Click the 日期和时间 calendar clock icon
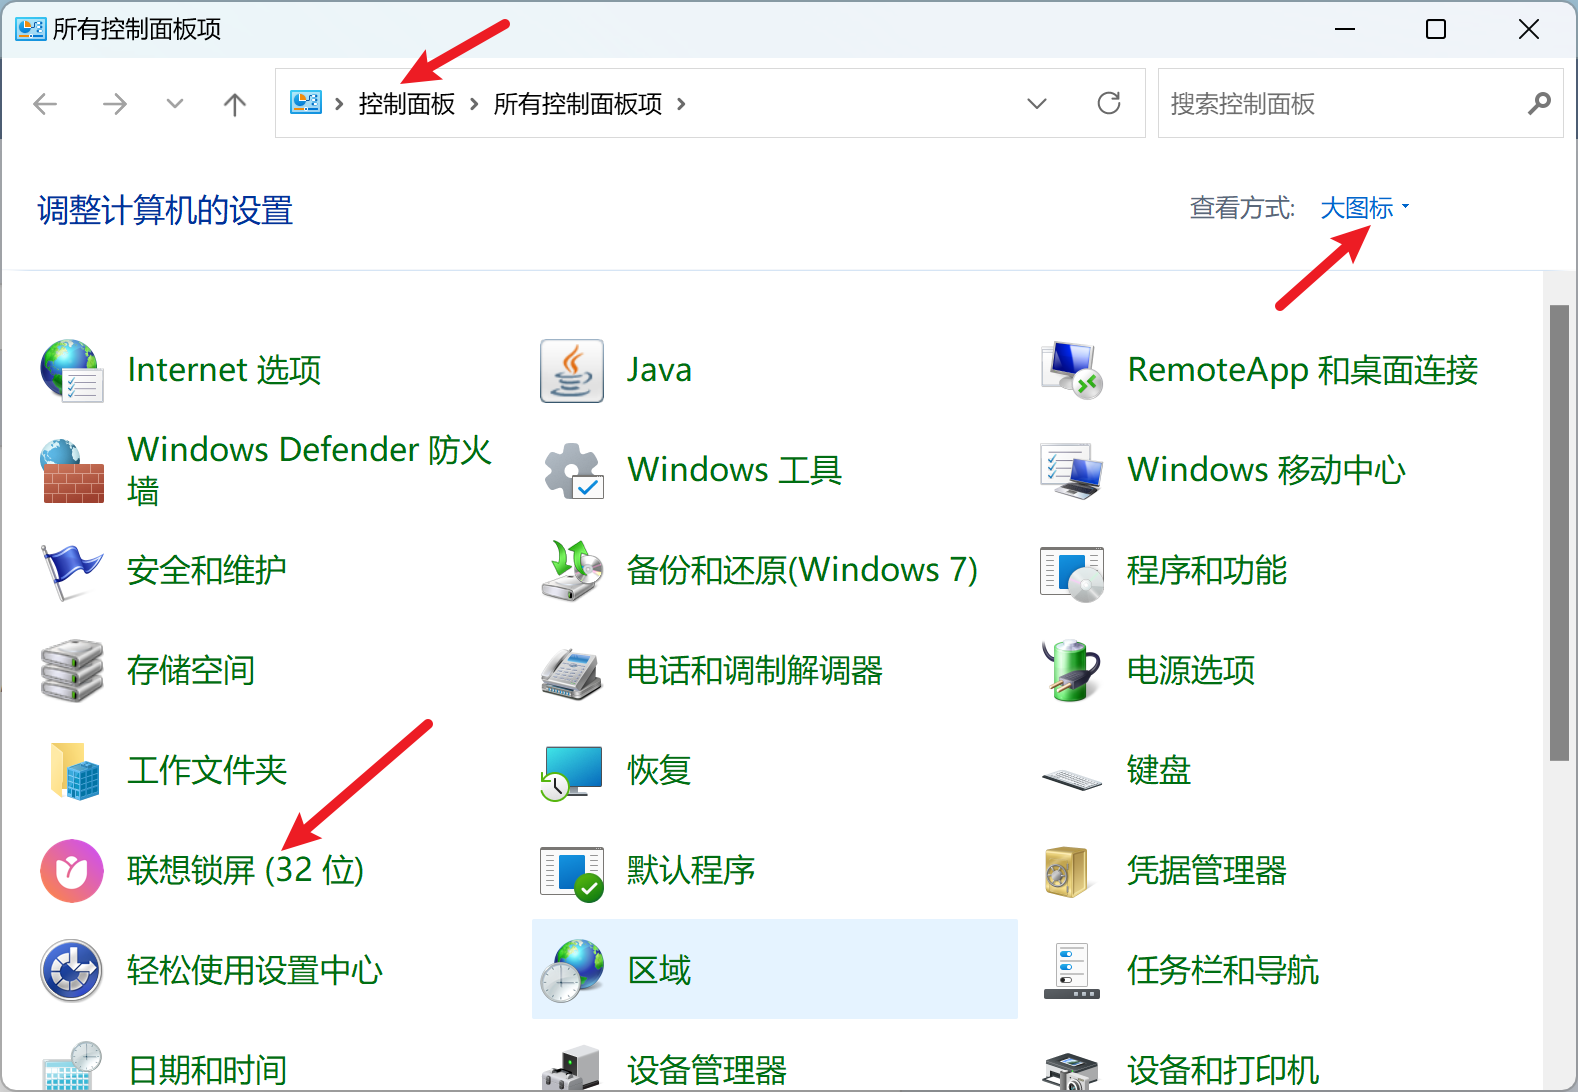Screen dimensions: 1578x1092 [72, 1066]
